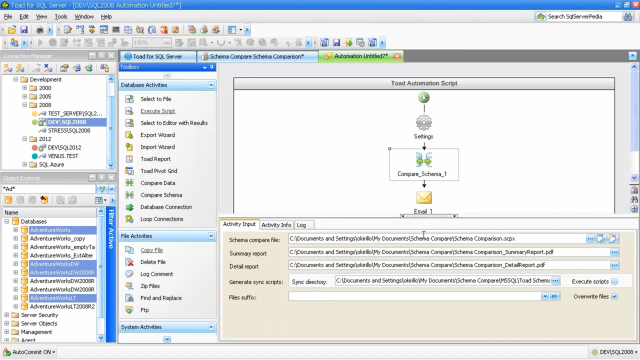Select the Compare Schema activity in Toolbox
Image resolution: width=640 pixels, height=360 pixels.
pyautogui.click(x=161, y=195)
